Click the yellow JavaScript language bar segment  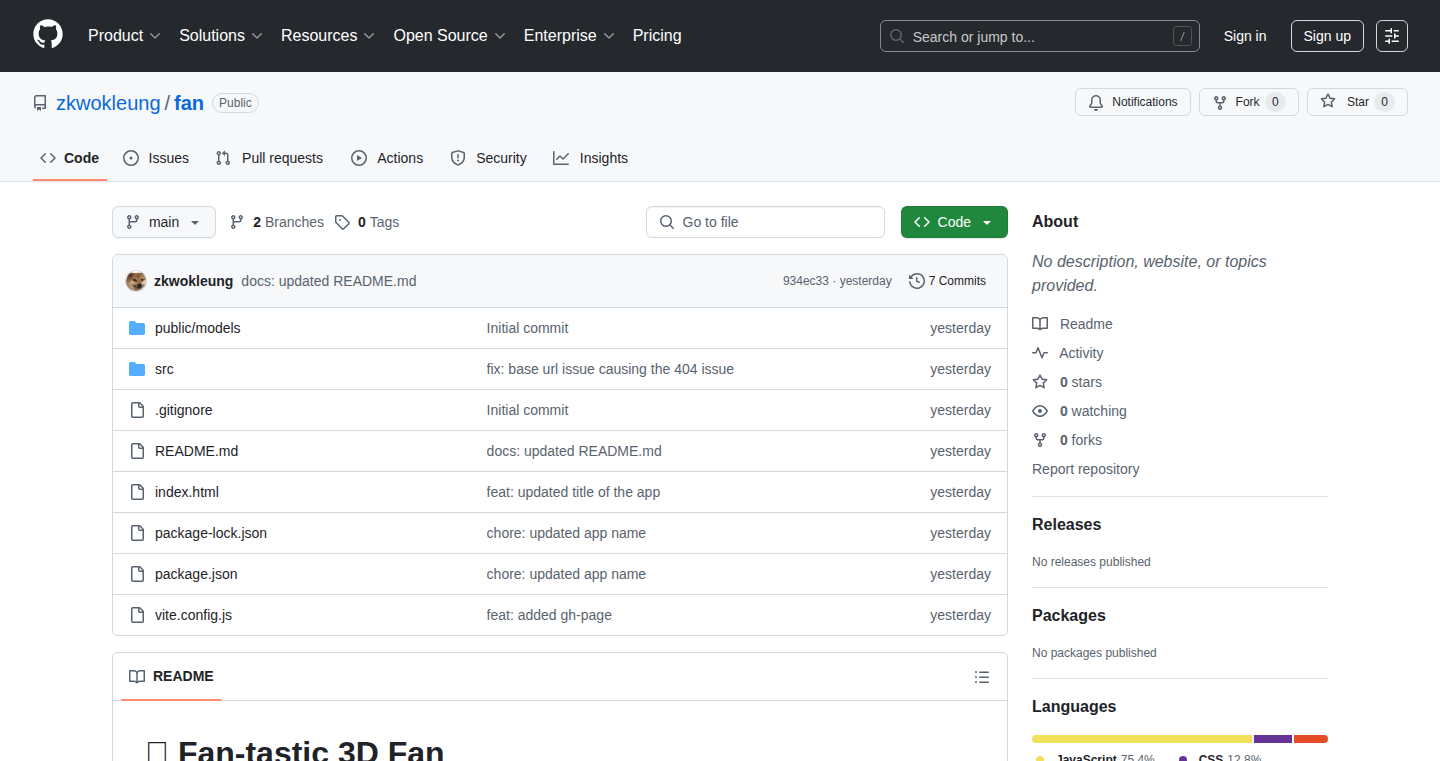[1142, 739]
